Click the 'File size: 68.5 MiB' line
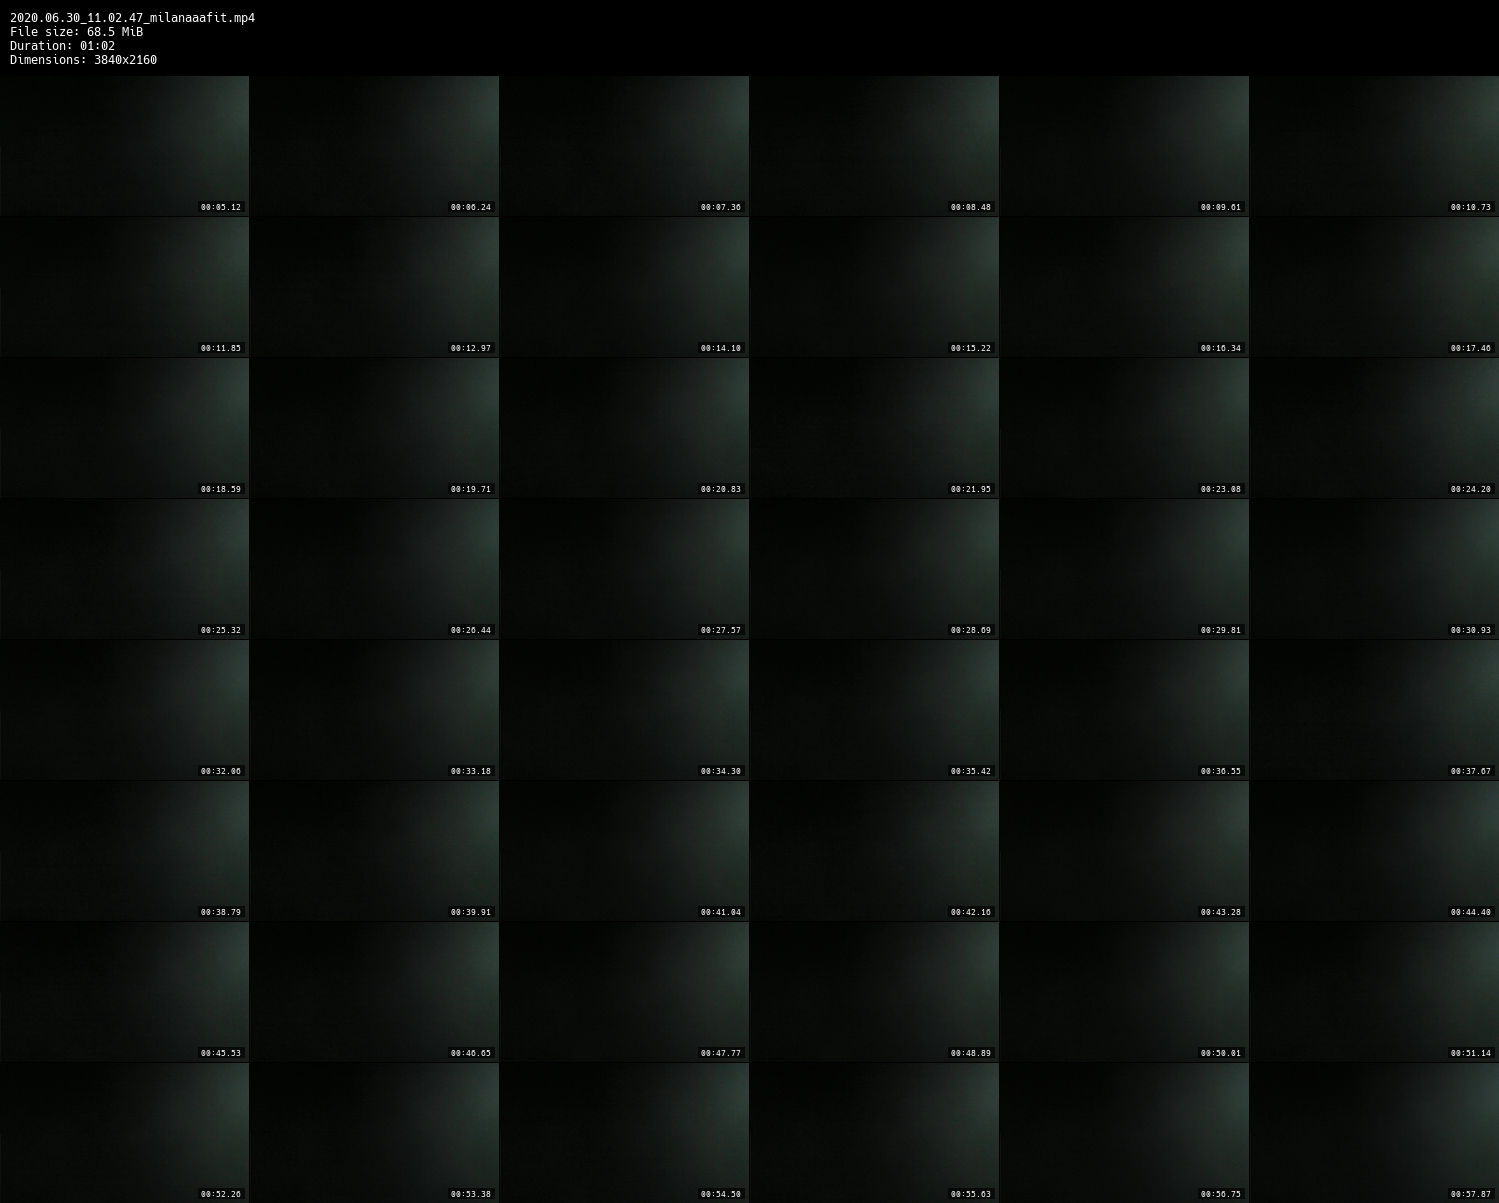Screen dimensions: 1499x1203 (x=76, y=32)
